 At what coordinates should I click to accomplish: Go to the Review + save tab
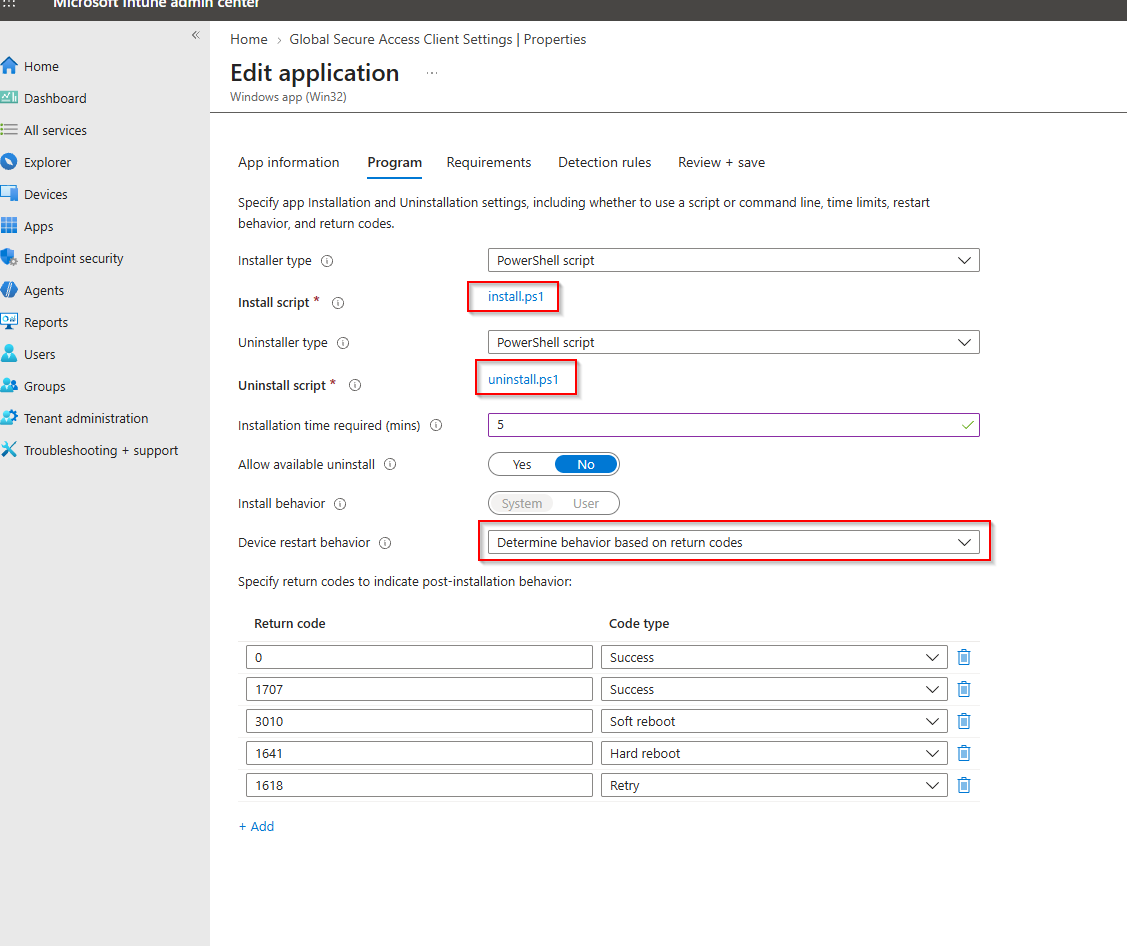(x=722, y=162)
